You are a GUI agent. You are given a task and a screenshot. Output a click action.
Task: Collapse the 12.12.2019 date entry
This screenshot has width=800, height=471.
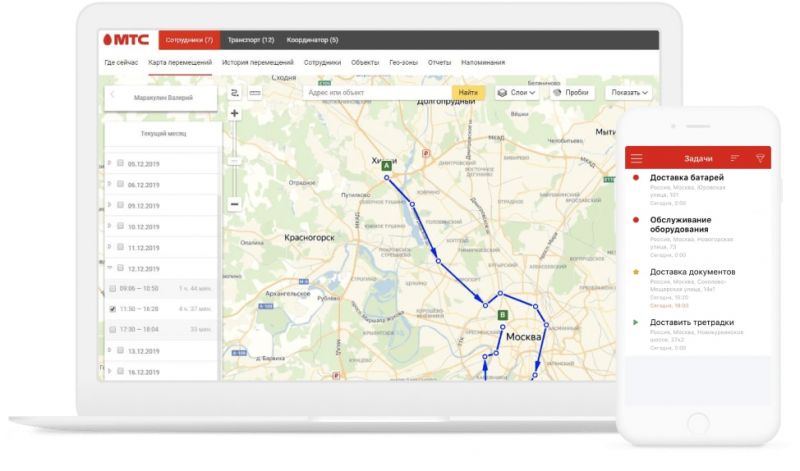[109, 268]
